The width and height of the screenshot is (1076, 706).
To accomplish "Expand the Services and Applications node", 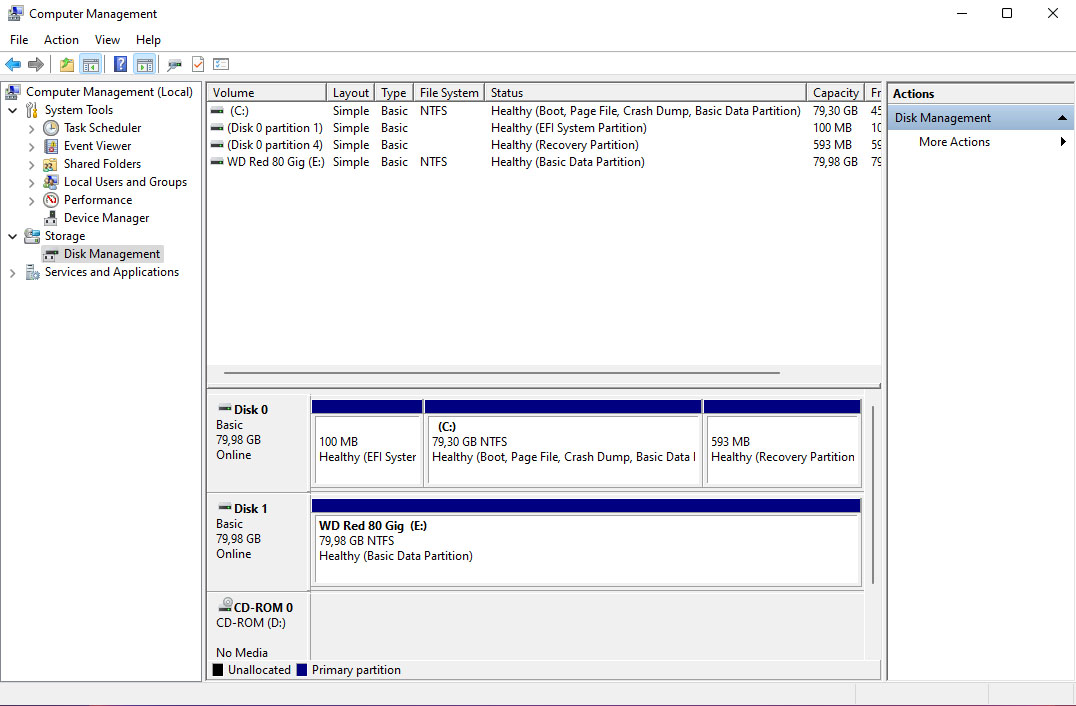I will click(x=12, y=271).
